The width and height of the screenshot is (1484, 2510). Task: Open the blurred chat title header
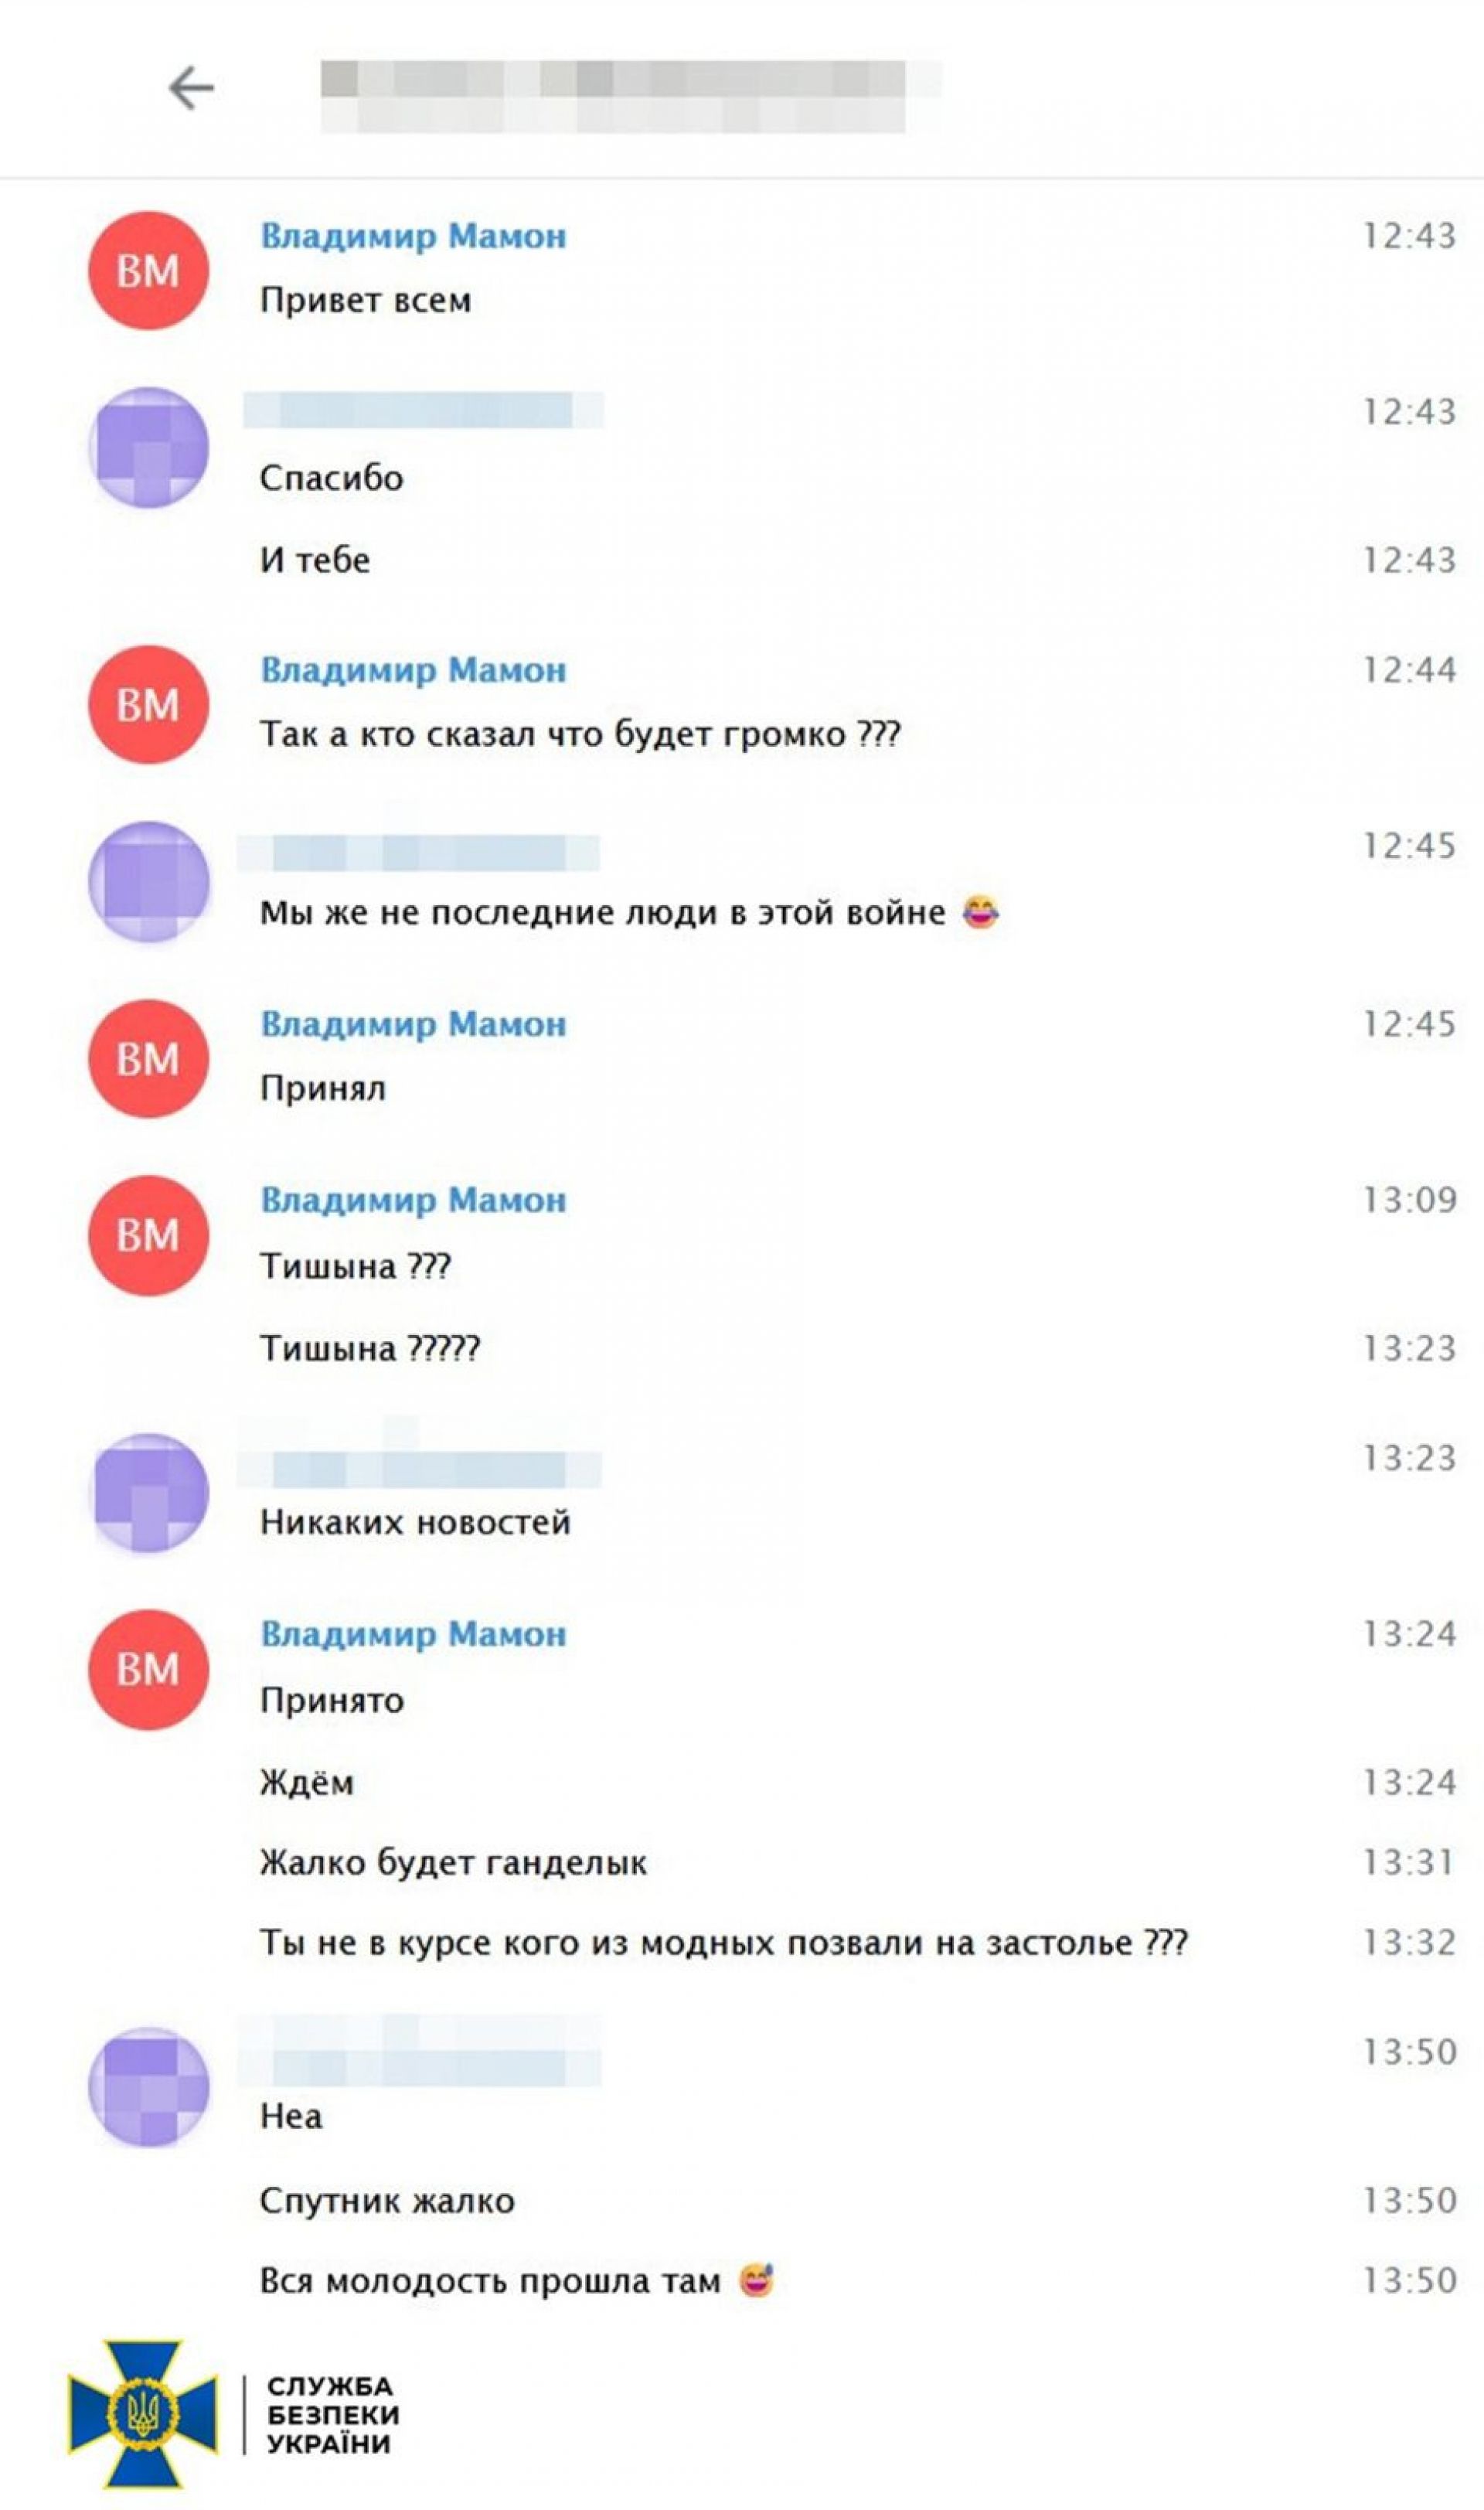pos(630,96)
